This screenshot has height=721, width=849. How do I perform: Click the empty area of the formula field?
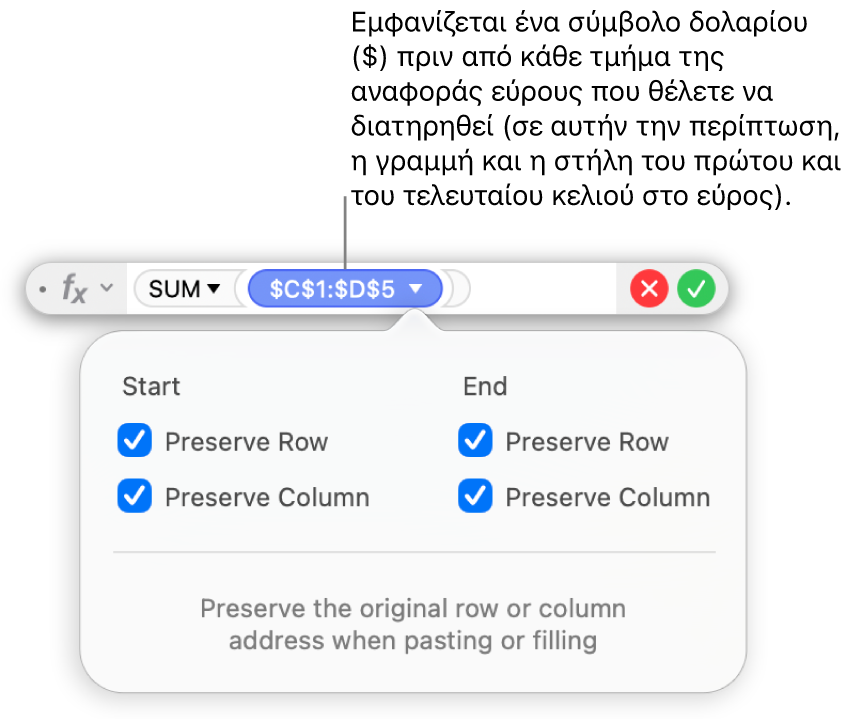pyautogui.click(x=540, y=290)
